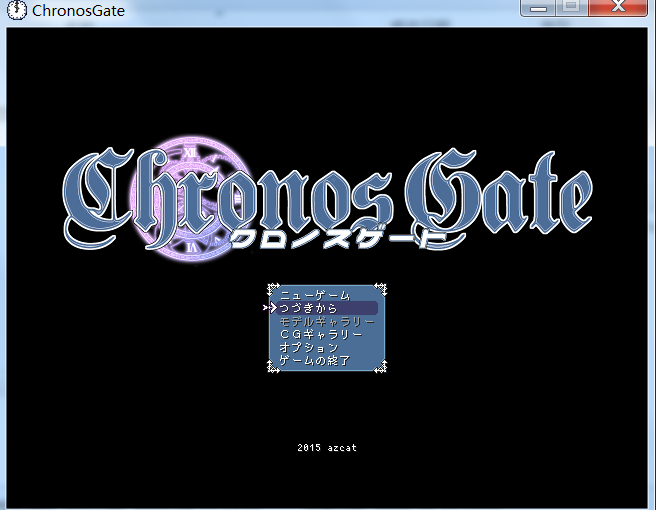Viewport: 656px width, 510px height.
Task: Click the 2015 azcat copyright text
Action: pos(327,448)
